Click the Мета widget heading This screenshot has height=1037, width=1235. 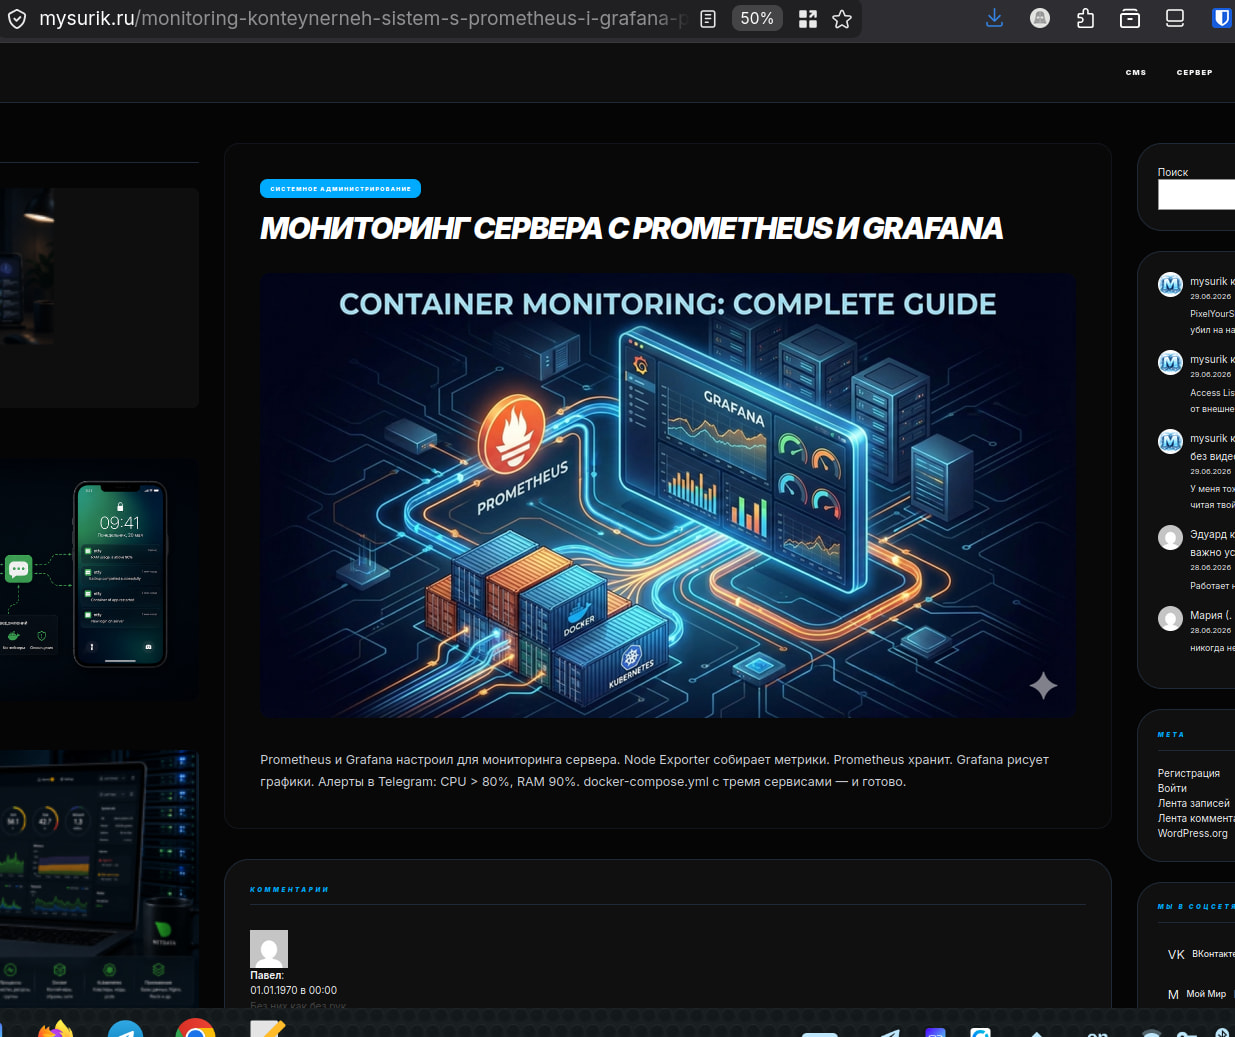point(1171,734)
